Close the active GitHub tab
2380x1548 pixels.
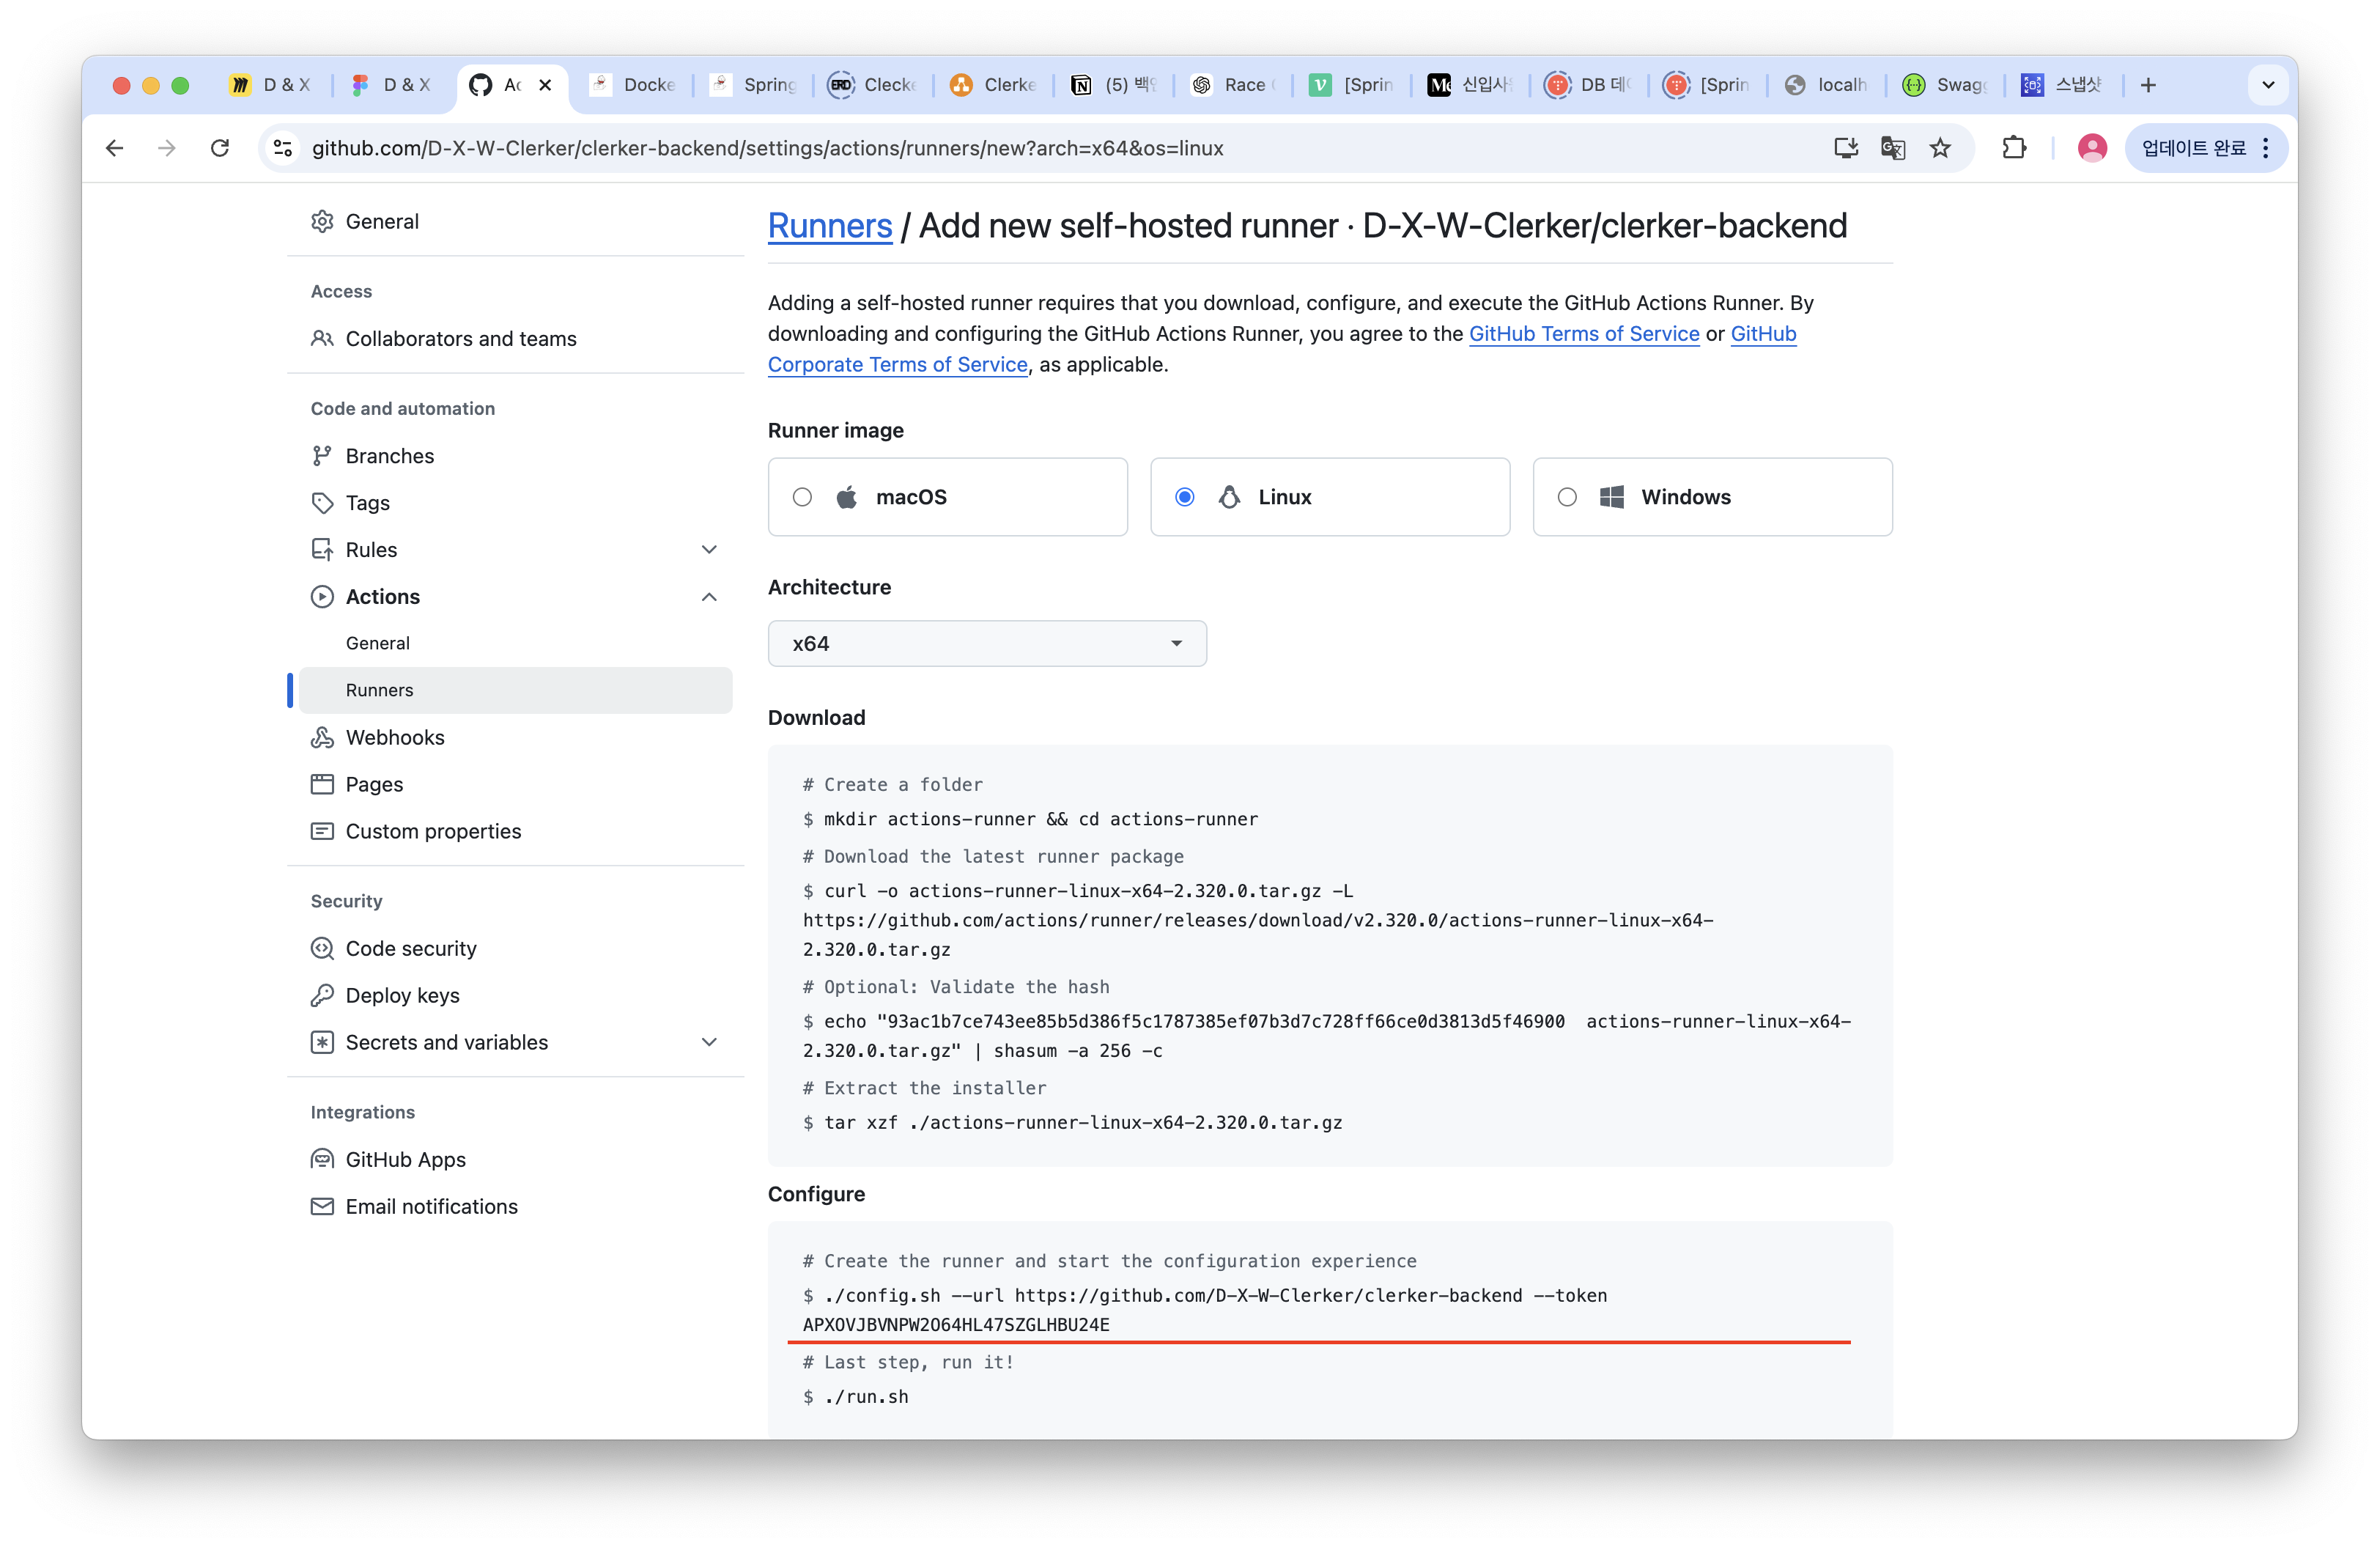click(x=545, y=85)
